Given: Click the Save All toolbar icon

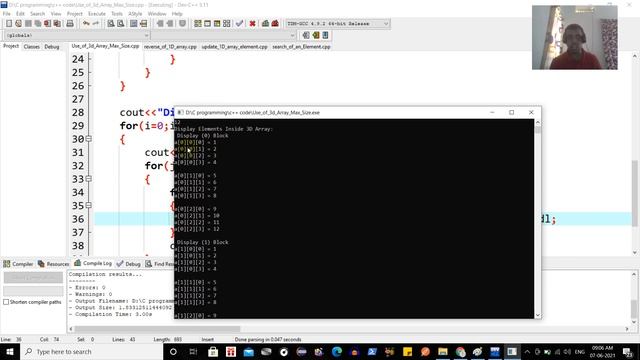Looking at the screenshot, I should tap(38, 24).
